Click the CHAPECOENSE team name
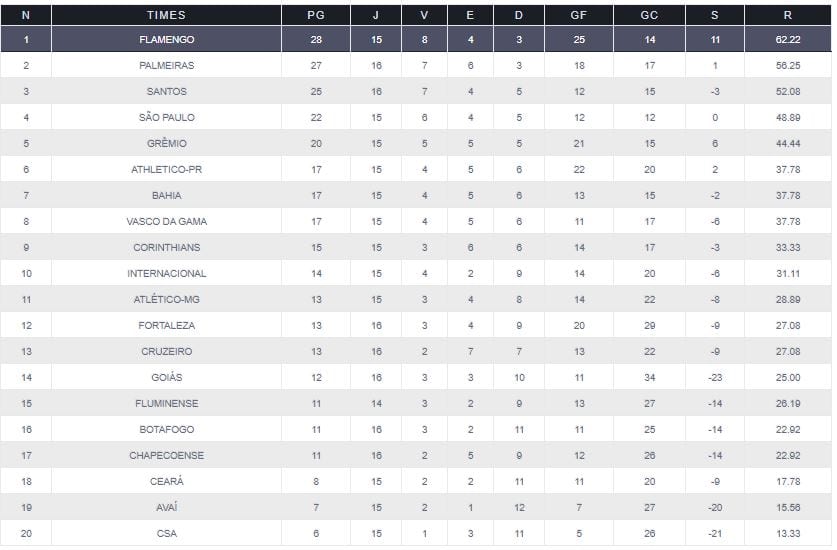The height and width of the screenshot is (550, 837). click(166, 455)
